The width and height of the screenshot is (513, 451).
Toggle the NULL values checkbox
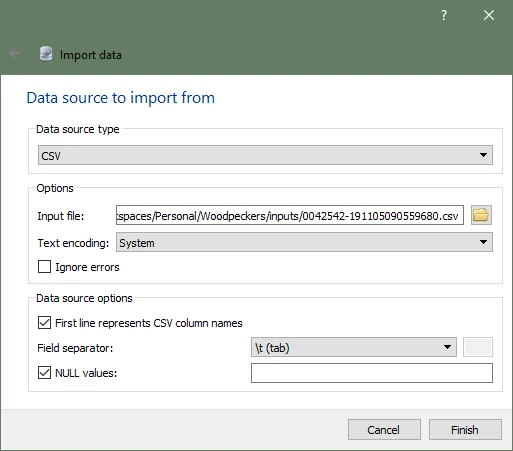coord(44,373)
